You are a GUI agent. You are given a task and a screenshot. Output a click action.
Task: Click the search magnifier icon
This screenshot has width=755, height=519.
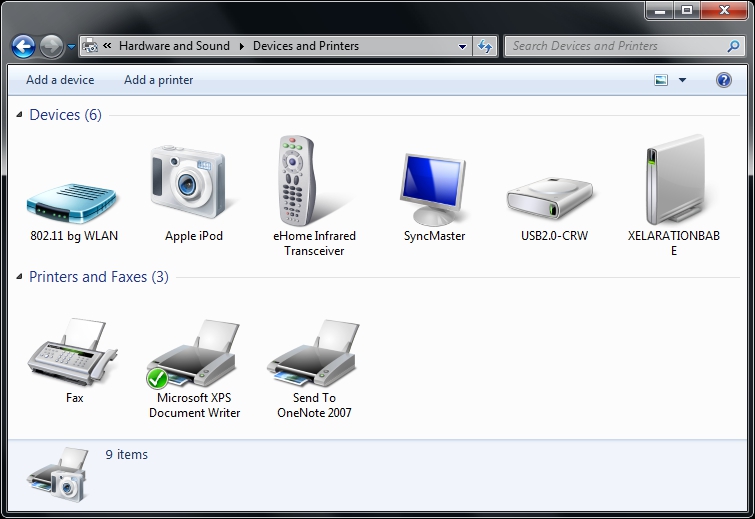733,46
